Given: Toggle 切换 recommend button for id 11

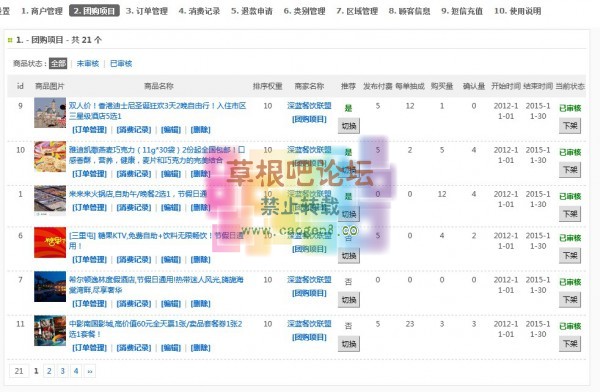Looking at the screenshot, I should click(349, 344).
